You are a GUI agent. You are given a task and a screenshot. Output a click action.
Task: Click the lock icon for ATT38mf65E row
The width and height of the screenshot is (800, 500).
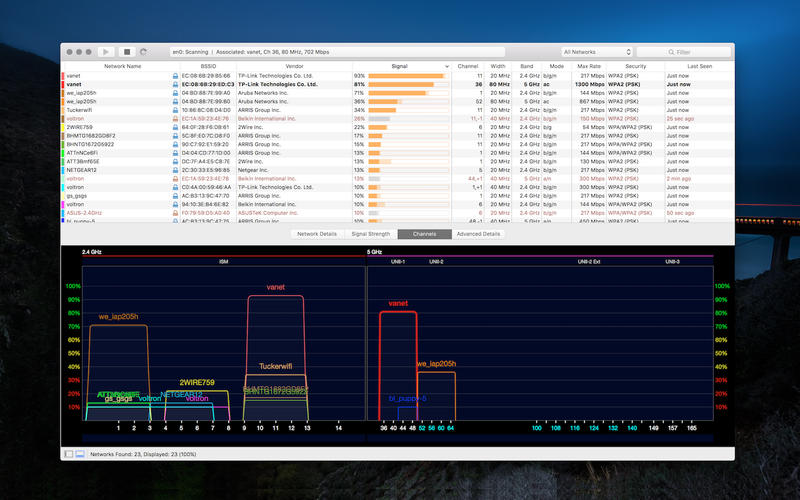click(x=175, y=161)
